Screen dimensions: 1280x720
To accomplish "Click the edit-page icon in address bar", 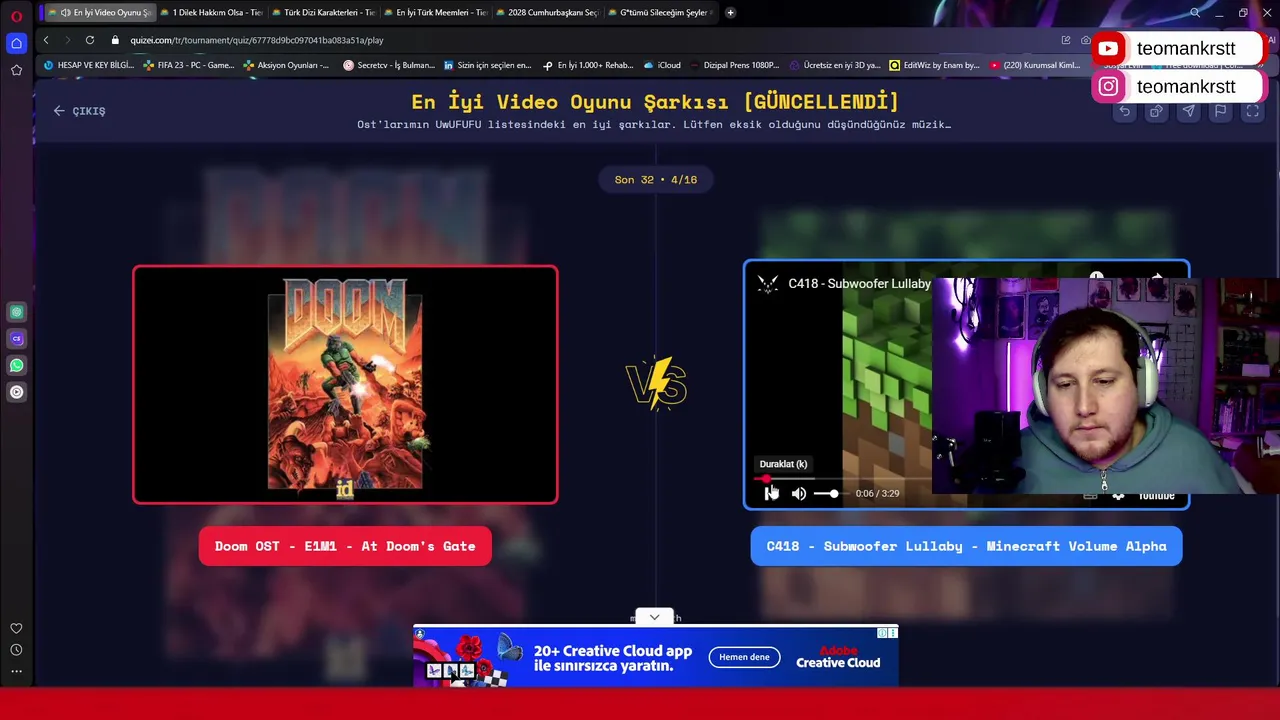I will point(1066,40).
